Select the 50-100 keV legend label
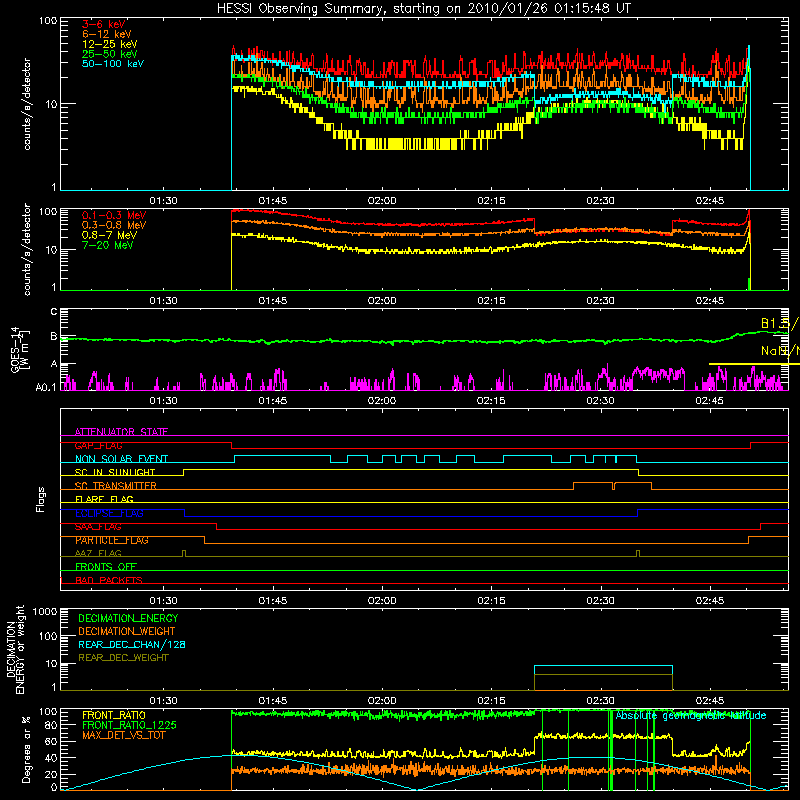 [113, 64]
